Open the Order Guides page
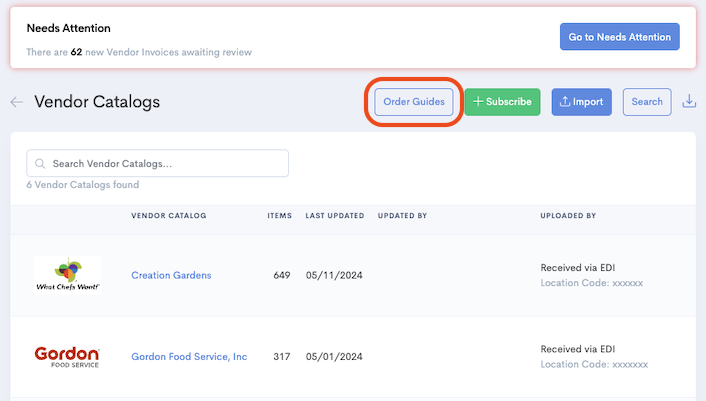This screenshot has height=401, width=706. click(x=414, y=102)
